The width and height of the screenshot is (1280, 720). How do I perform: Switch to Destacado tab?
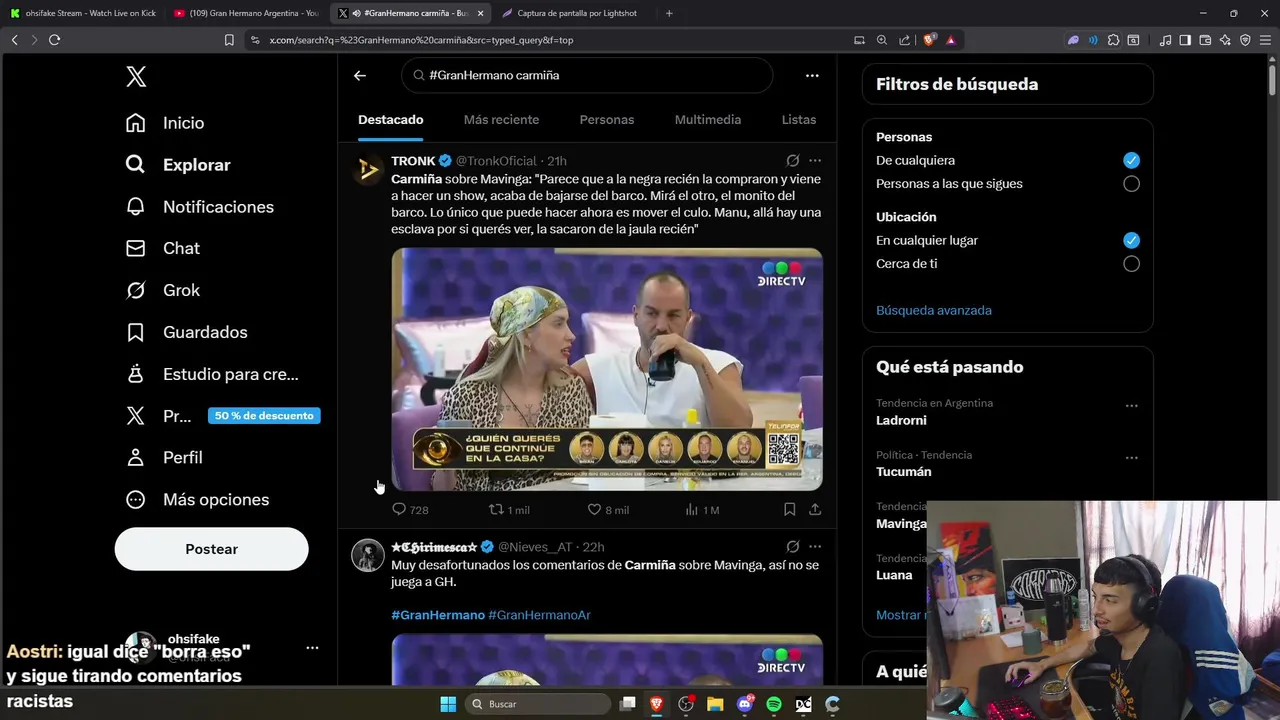click(391, 119)
